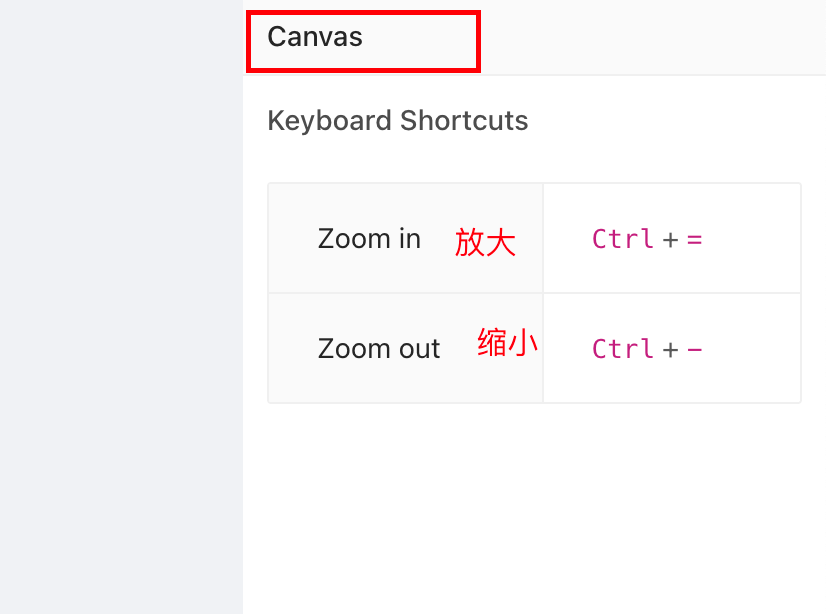Select the Canvas section header

[x=315, y=37]
